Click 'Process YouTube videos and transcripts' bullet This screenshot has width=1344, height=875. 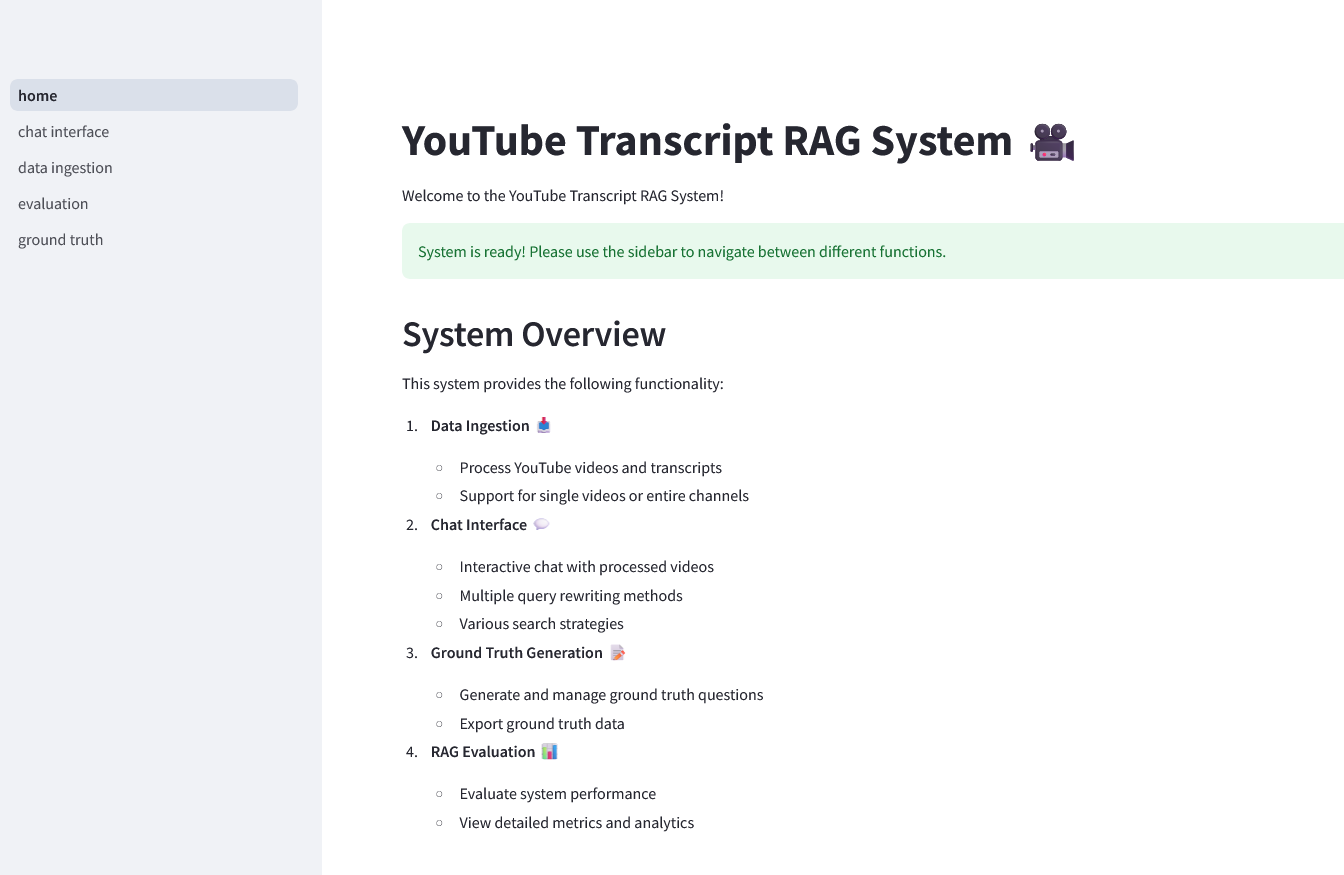pos(591,467)
